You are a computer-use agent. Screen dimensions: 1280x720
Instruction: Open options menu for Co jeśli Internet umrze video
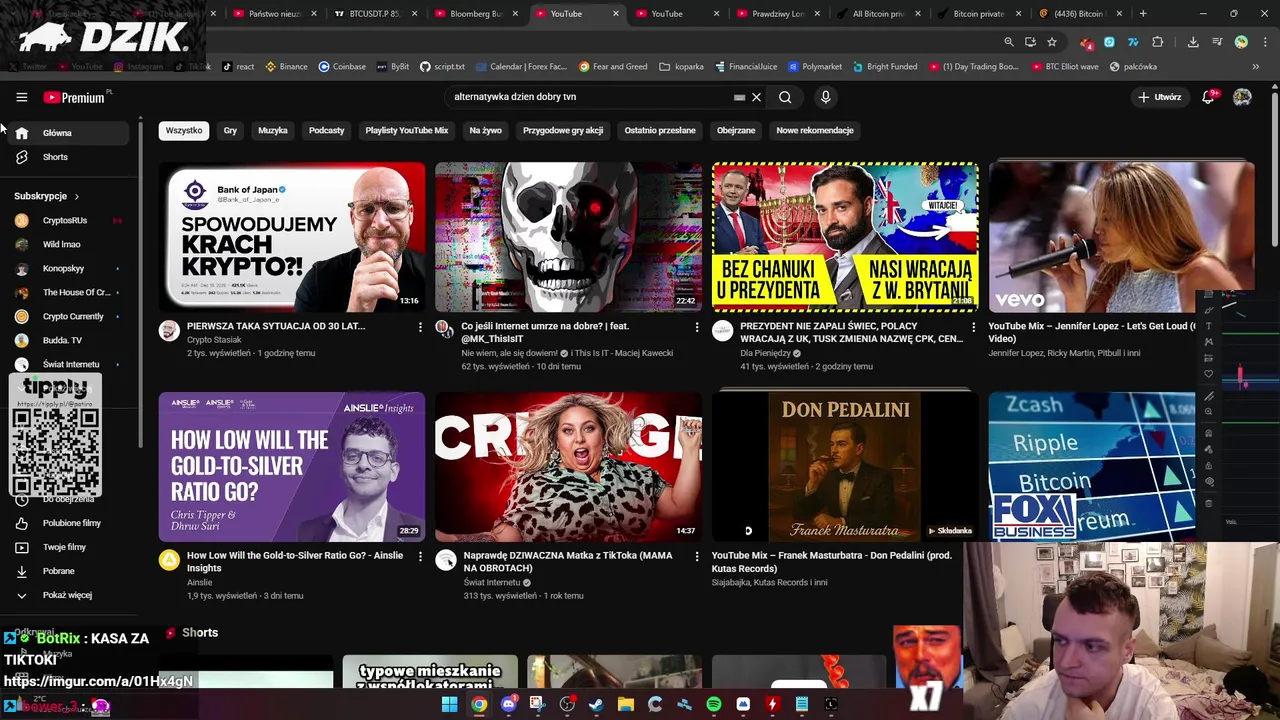(697, 327)
